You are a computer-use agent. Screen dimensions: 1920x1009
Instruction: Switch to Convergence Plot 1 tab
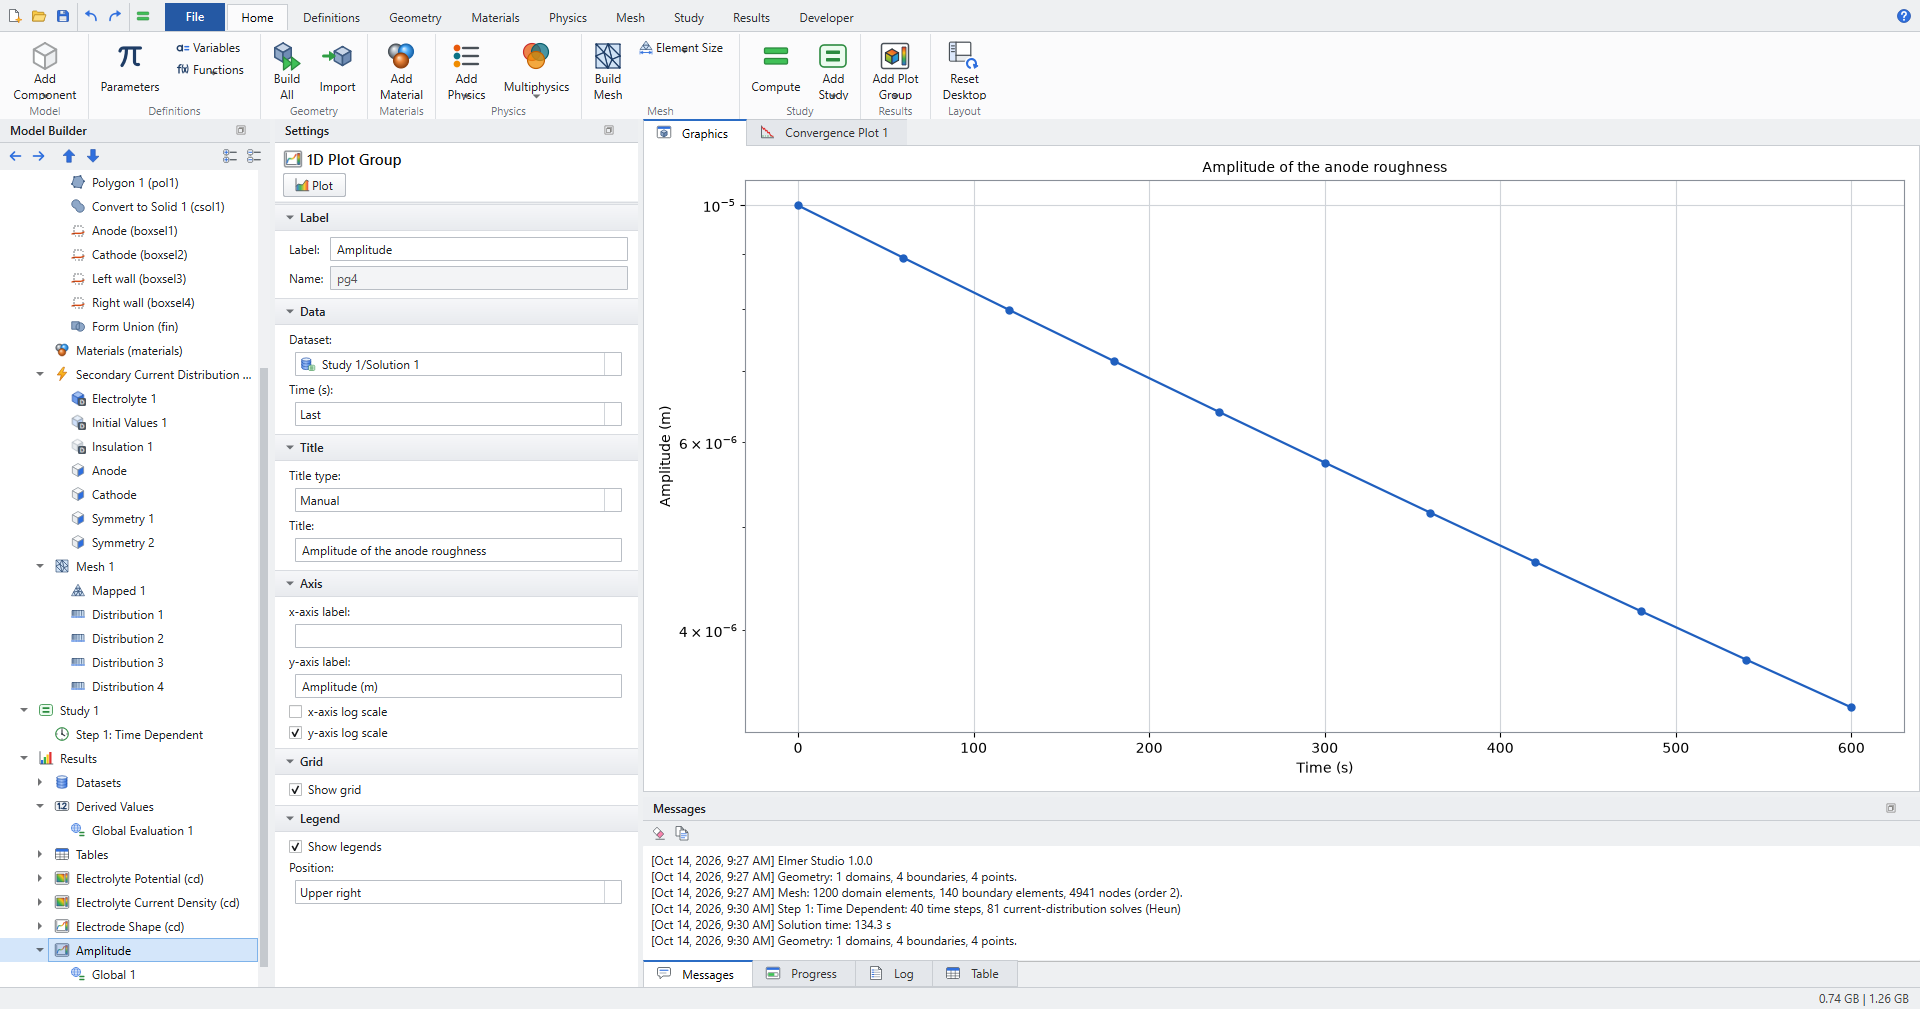825,133
